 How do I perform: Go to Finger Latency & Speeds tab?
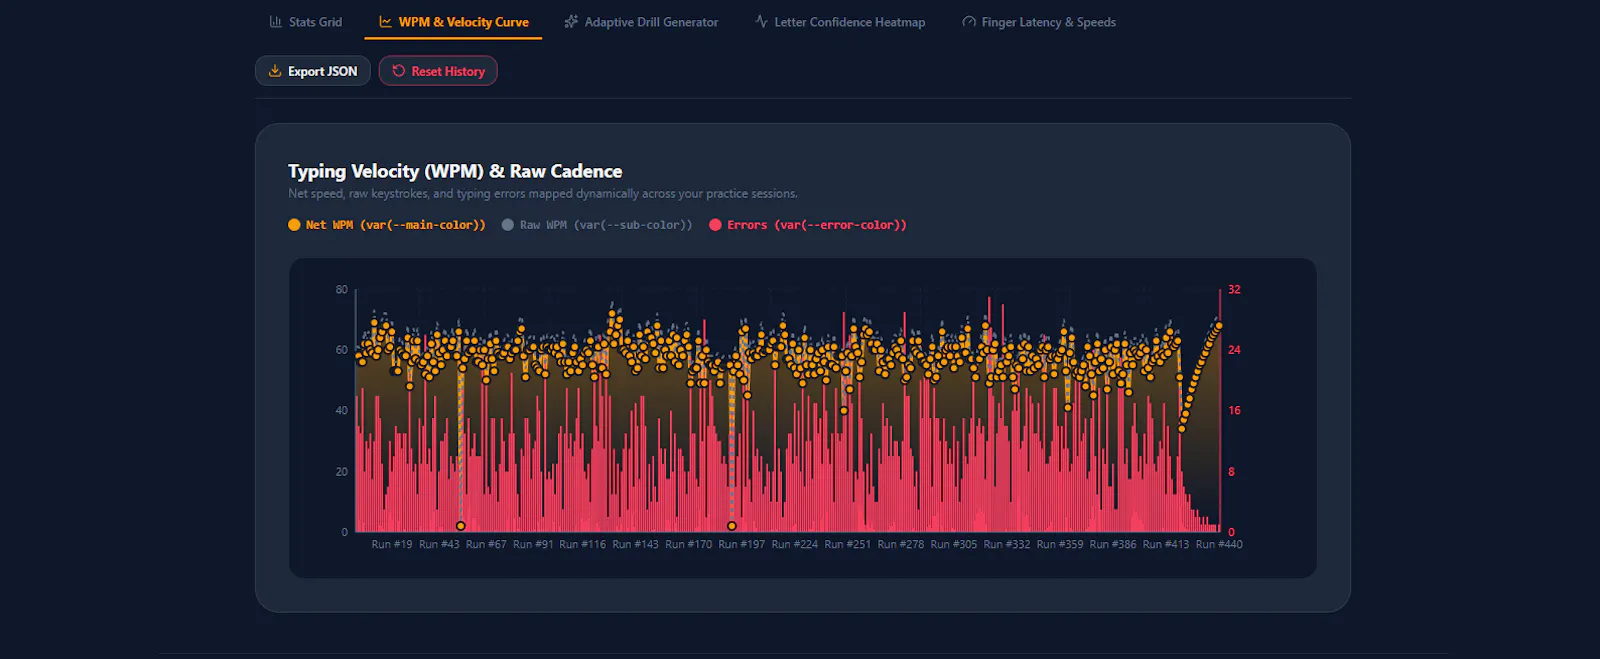(x=1039, y=22)
